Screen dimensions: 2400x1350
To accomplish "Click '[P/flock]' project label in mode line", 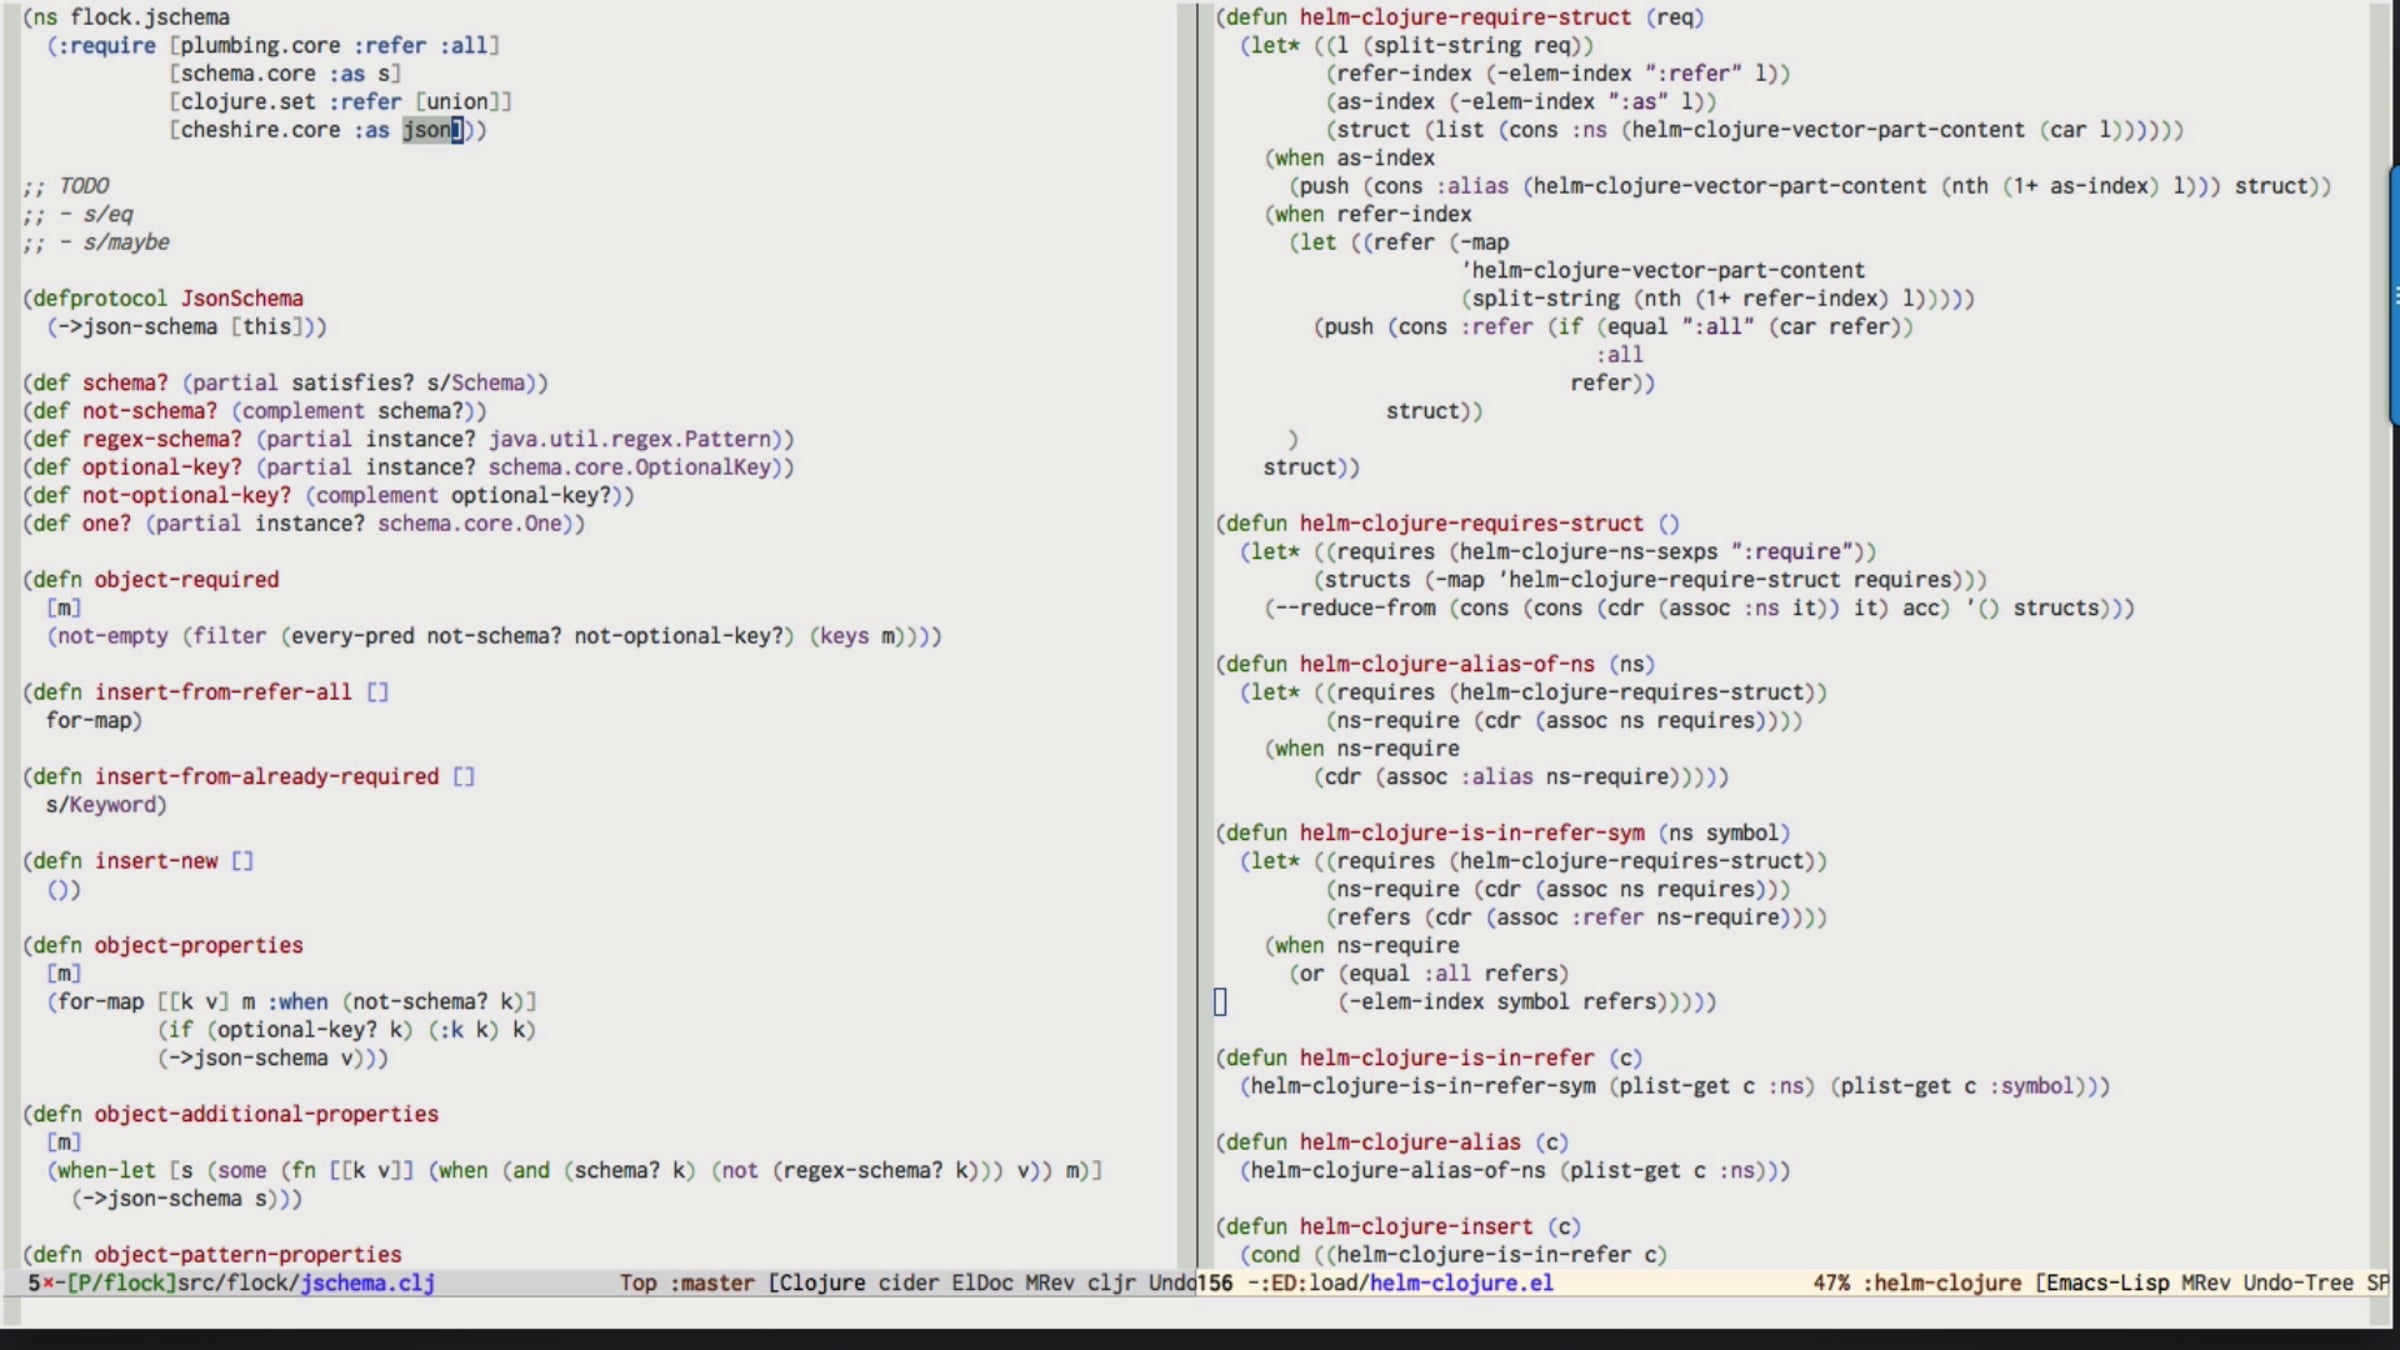I will 121,1282.
